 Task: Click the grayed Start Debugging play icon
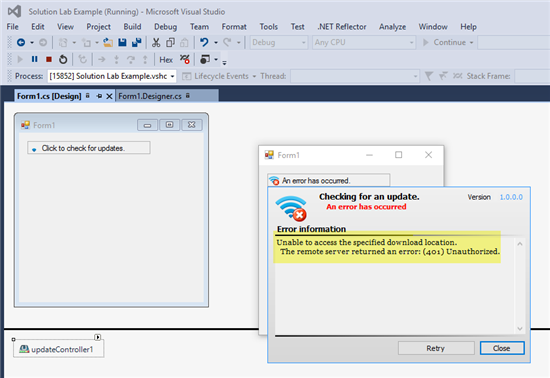20,60
